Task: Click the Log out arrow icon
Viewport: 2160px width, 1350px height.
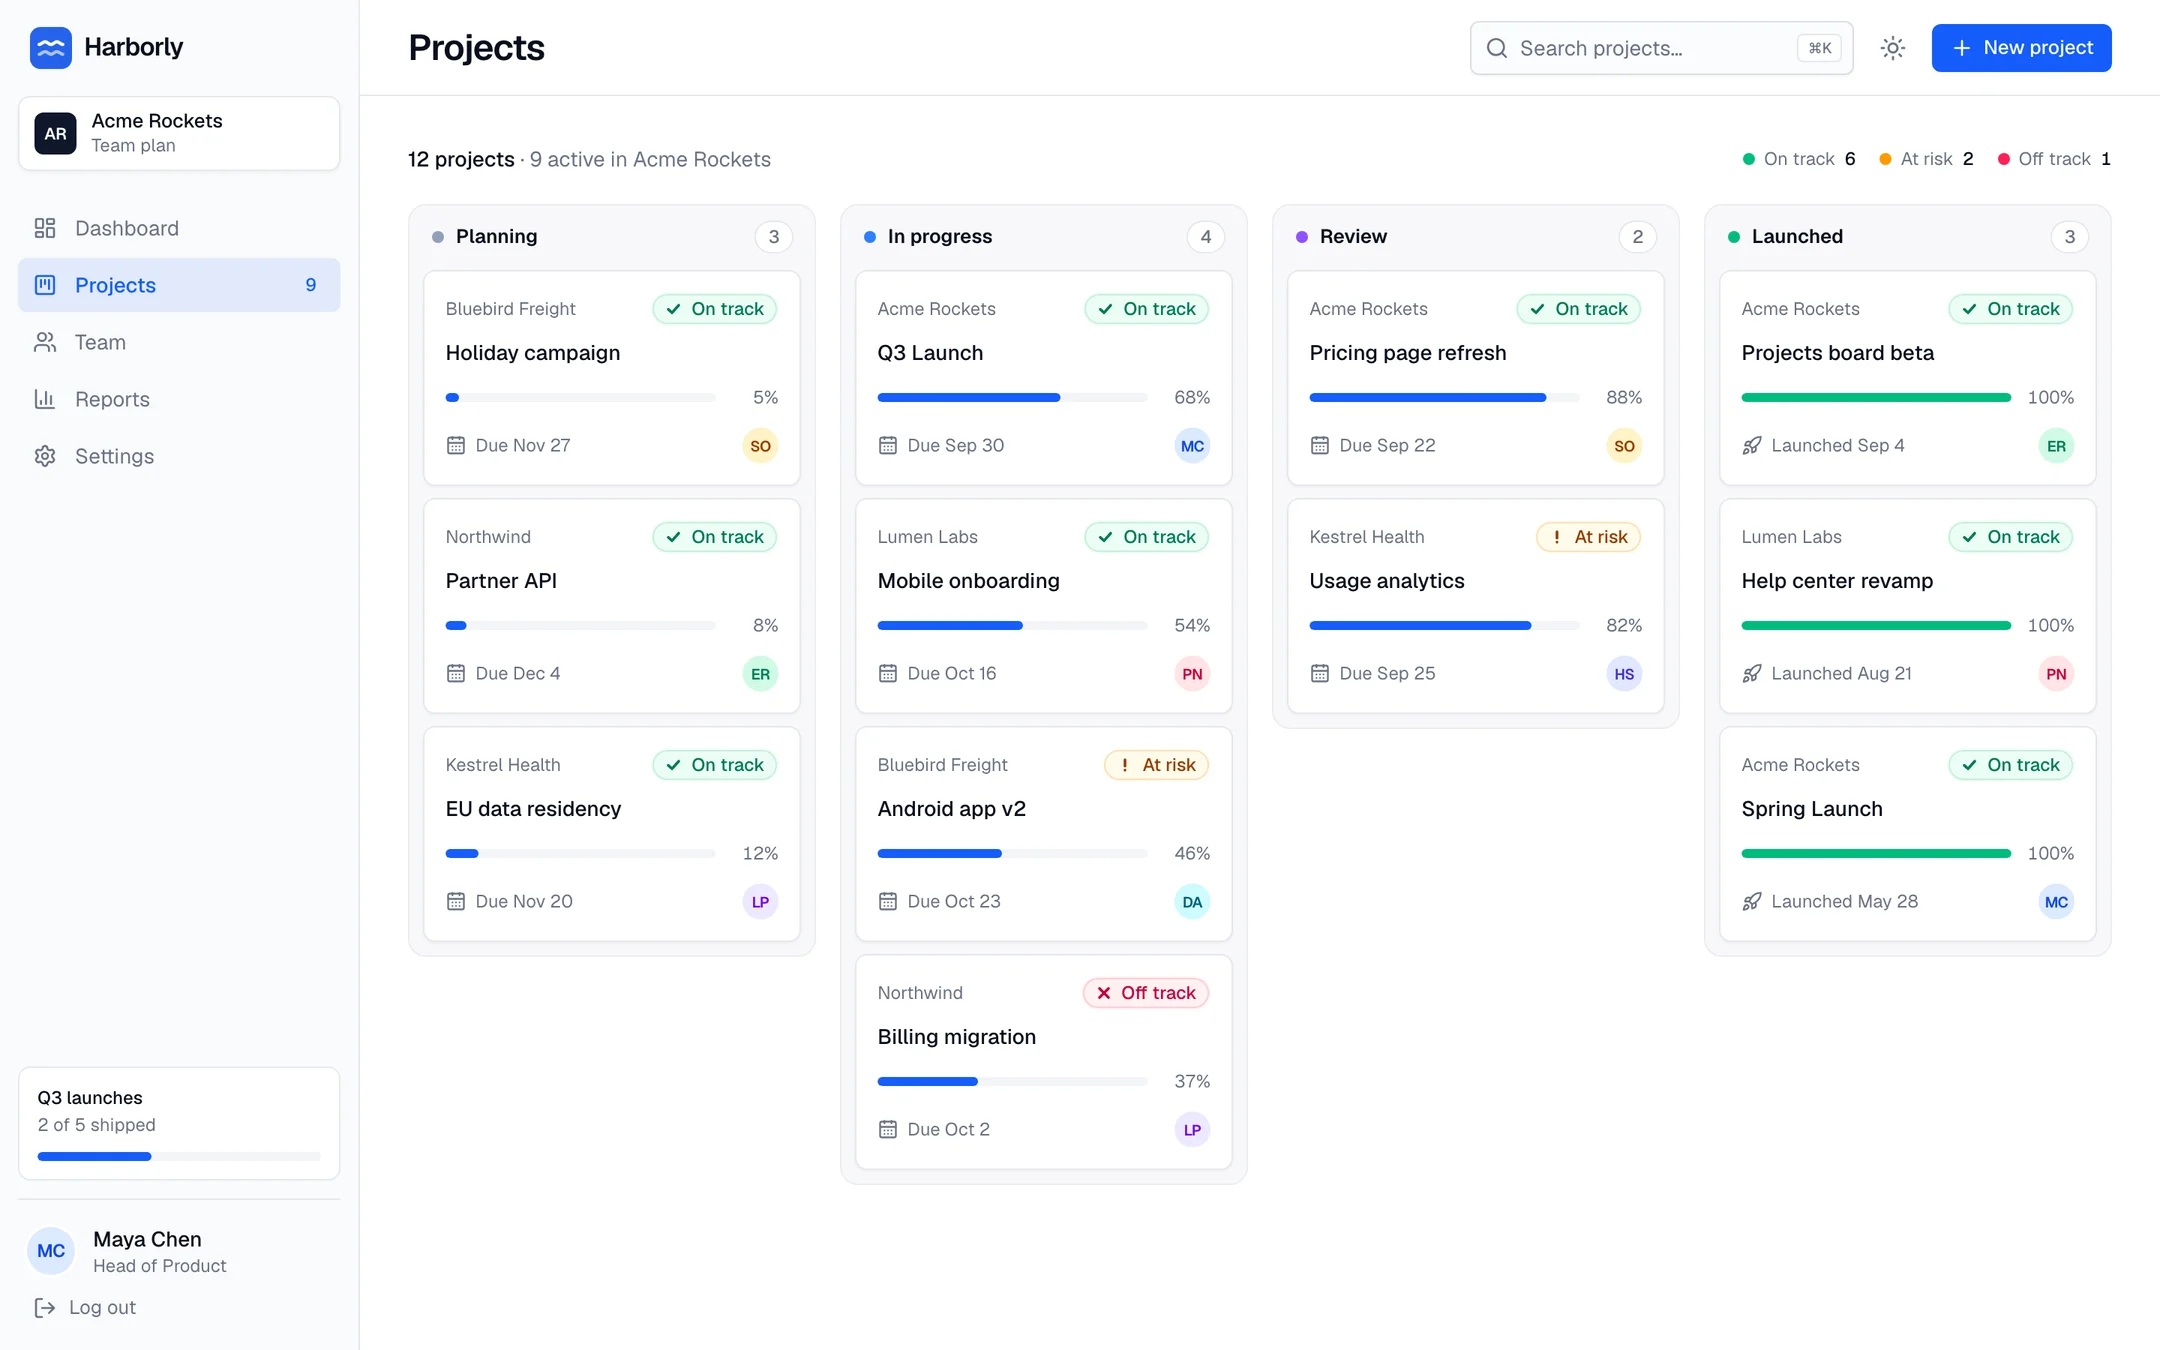Action: coord(45,1307)
